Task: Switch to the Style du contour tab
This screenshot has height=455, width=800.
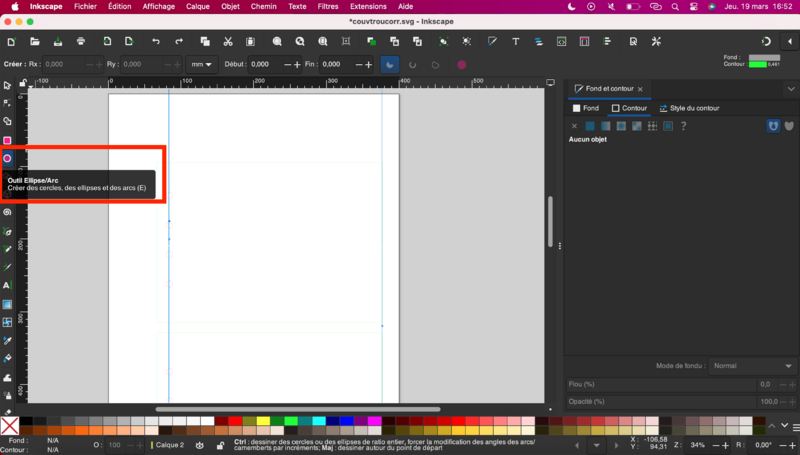Action: click(x=689, y=108)
